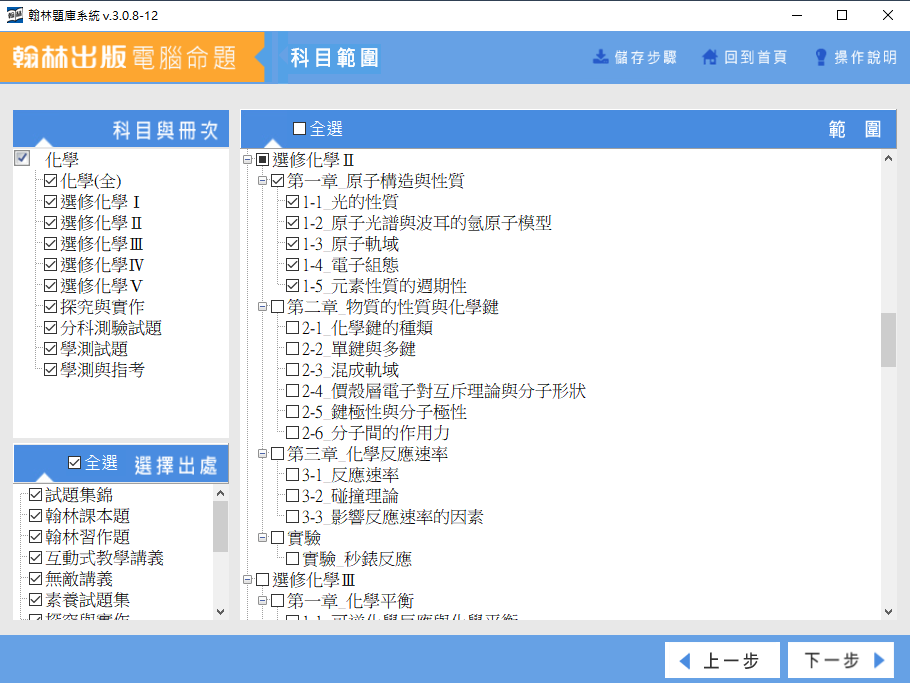The width and height of the screenshot is (910, 683).
Task: Select 2-3_混成軌域 tree item
Action: click(x=351, y=370)
